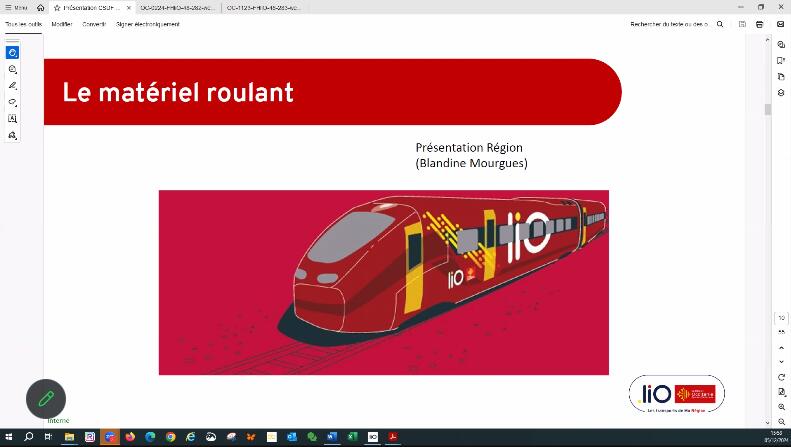The height and width of the screenshot is (447, 791).
Task: Open Google Chrome from the taskbar
Action: pyautogui.click(x=171, y=437)
